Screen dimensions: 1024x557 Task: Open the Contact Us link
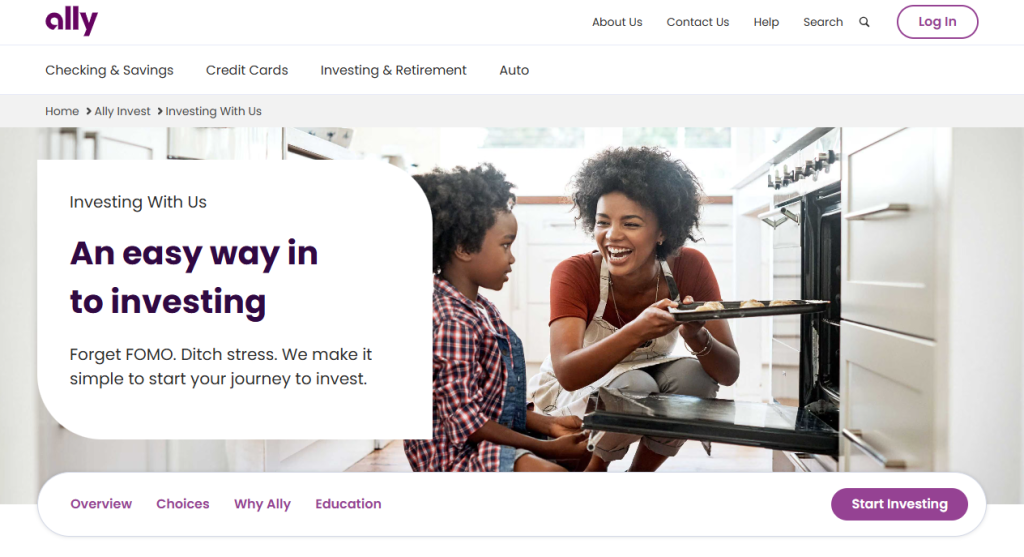[697, 22]
